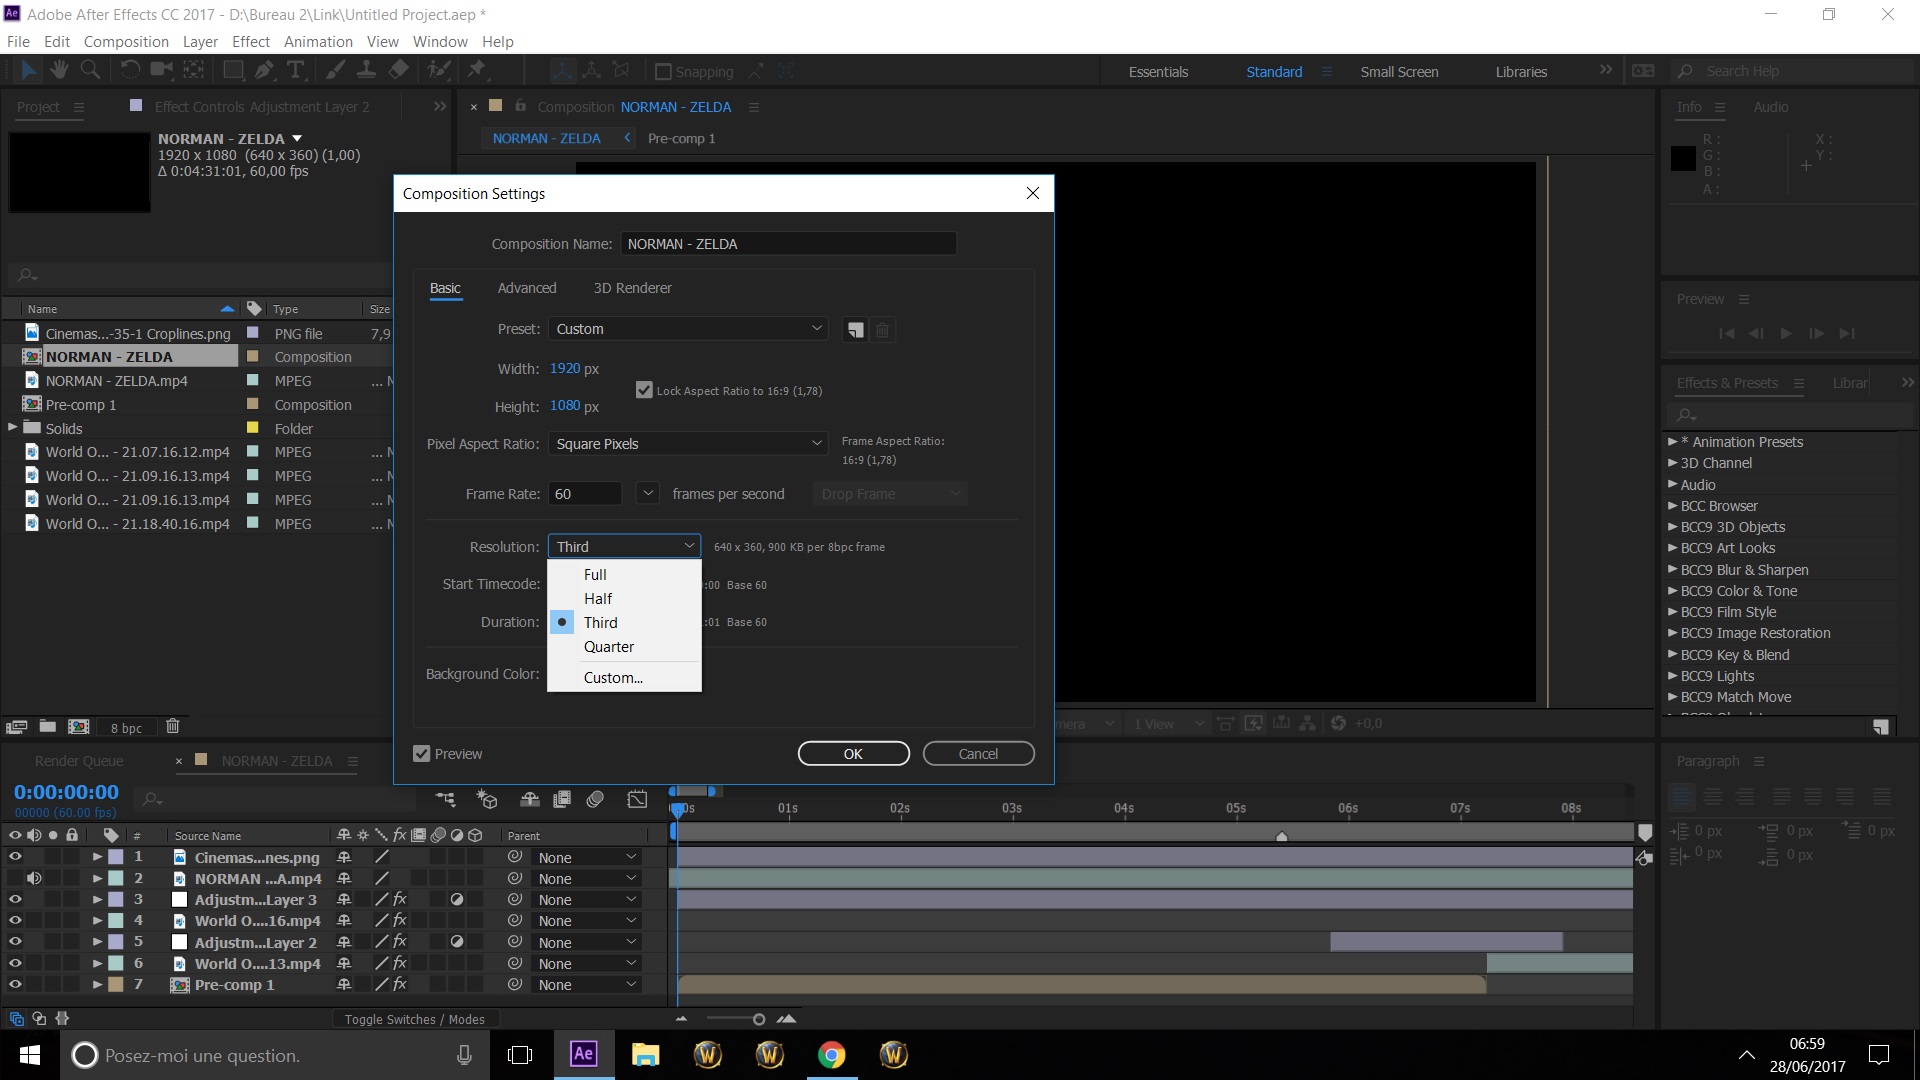Click the Interpret Footage icon in Project panel
Image resolution: width=1920 pixels, height=1080 pixels.
click(x=16, y=727)
